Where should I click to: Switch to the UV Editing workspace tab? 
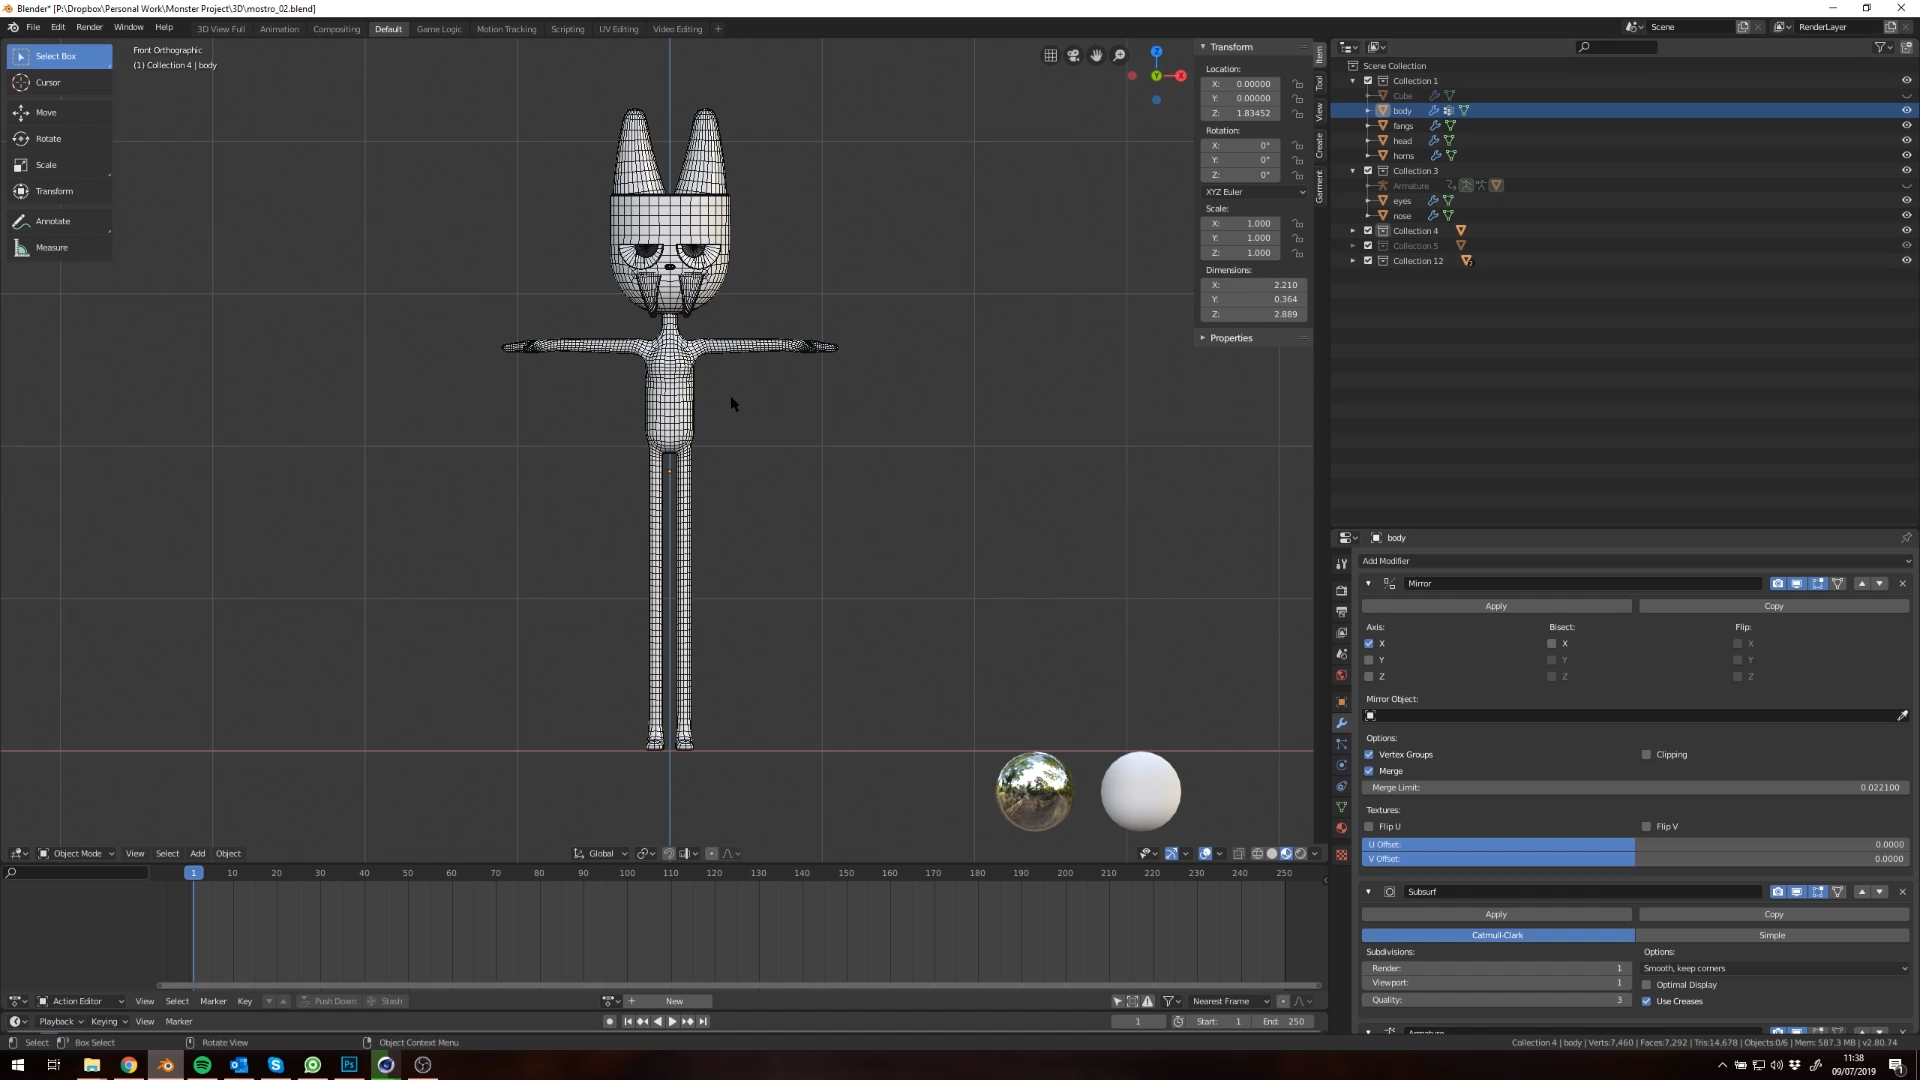[618, 29]
